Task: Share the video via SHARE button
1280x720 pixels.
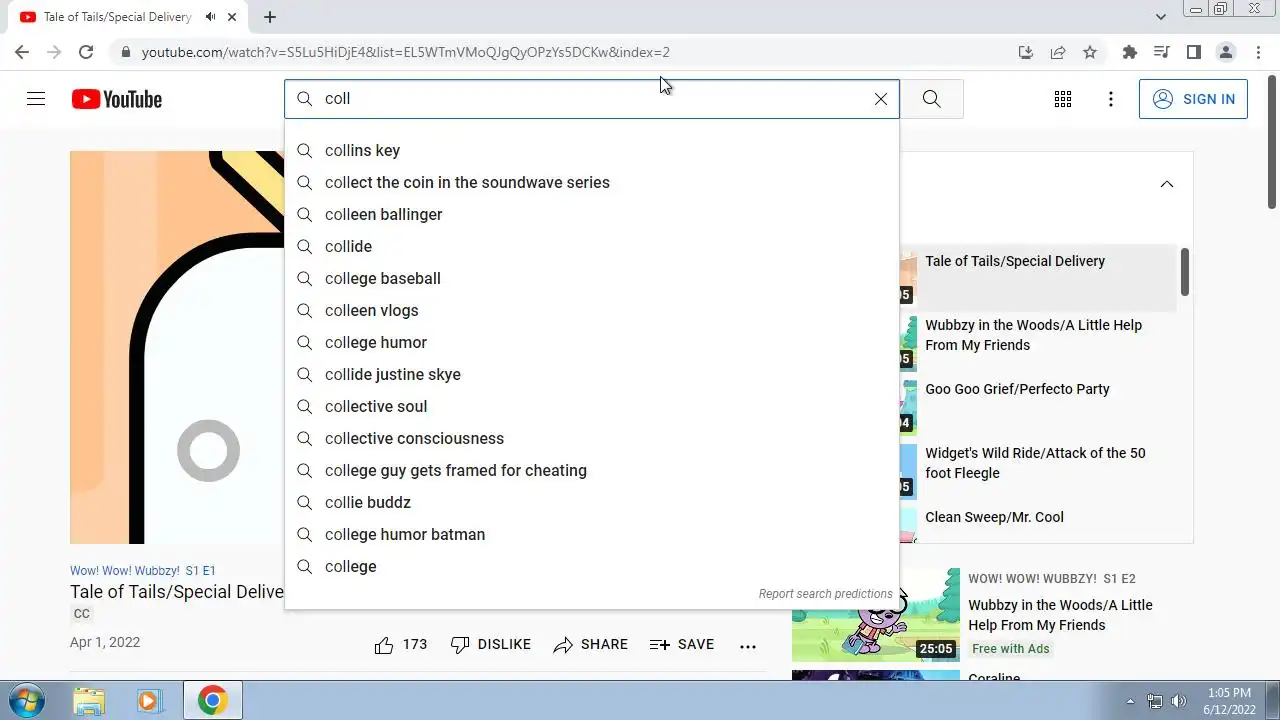Action: pos(590,645)
